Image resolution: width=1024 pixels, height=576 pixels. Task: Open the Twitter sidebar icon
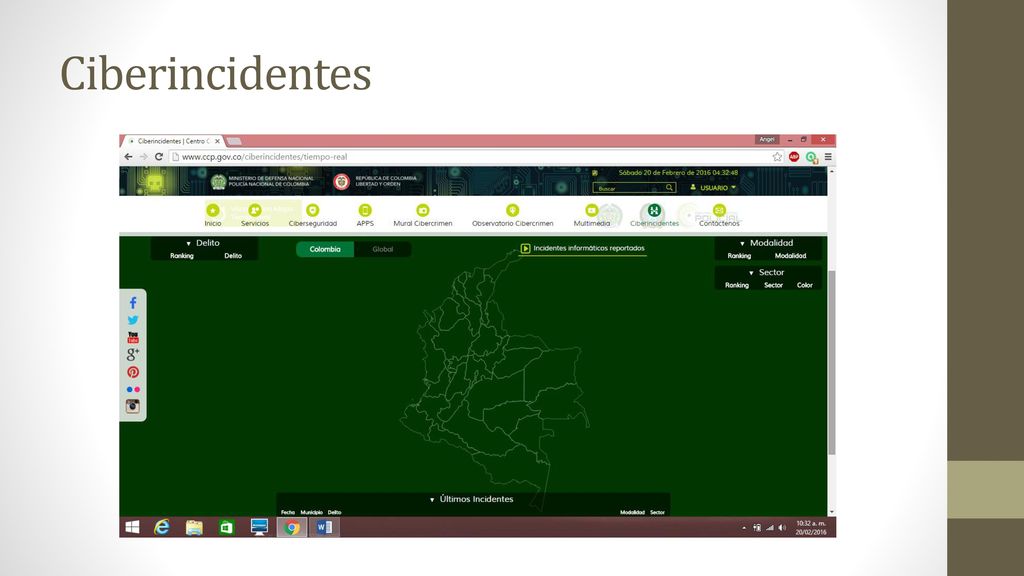coord(133,320)
